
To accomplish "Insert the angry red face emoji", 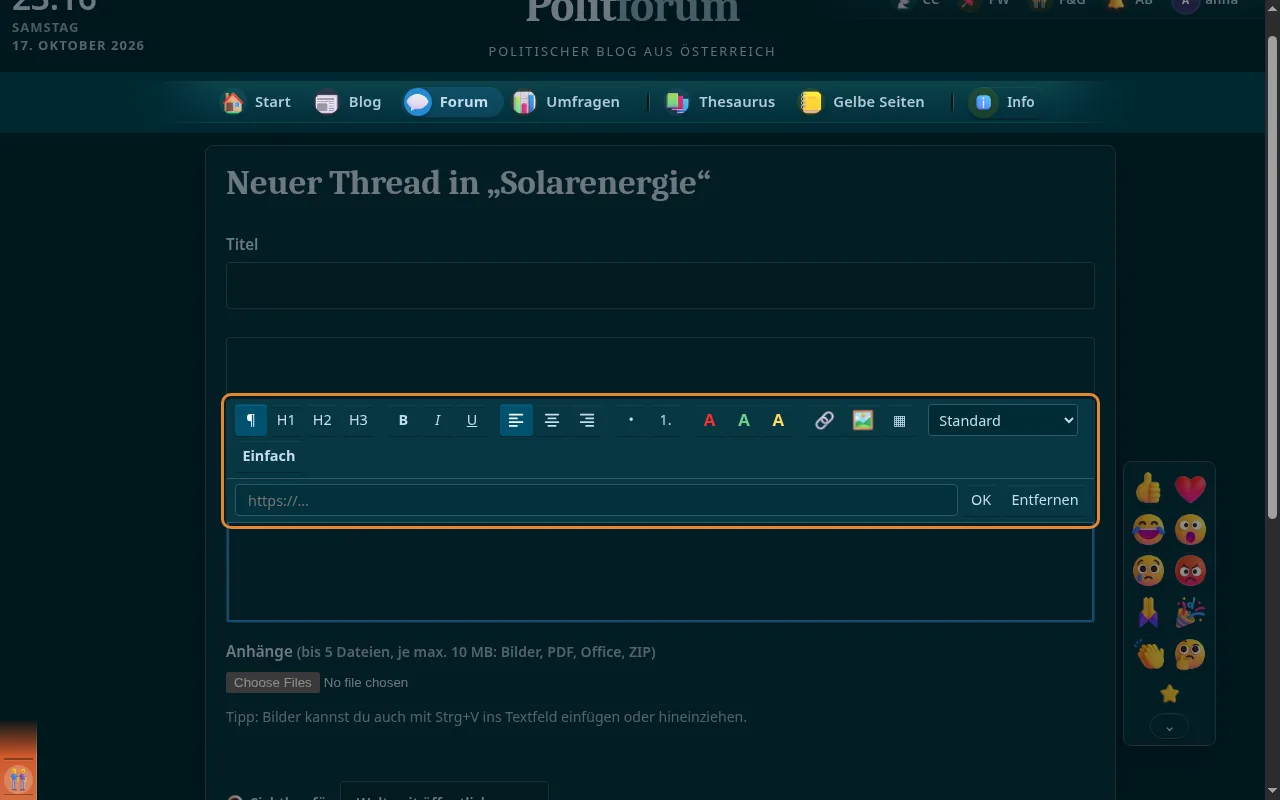I will (x=1190, y=571).
